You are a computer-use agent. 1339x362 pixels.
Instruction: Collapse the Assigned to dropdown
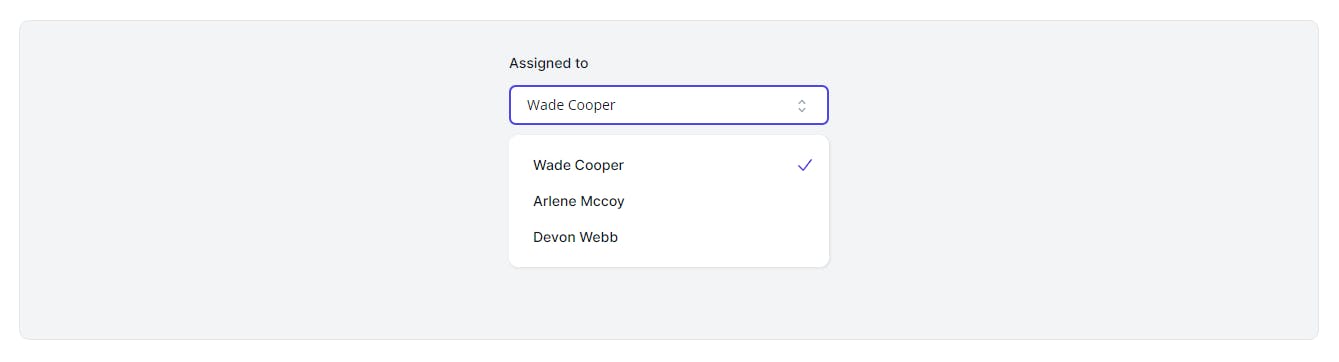(669, 105)
